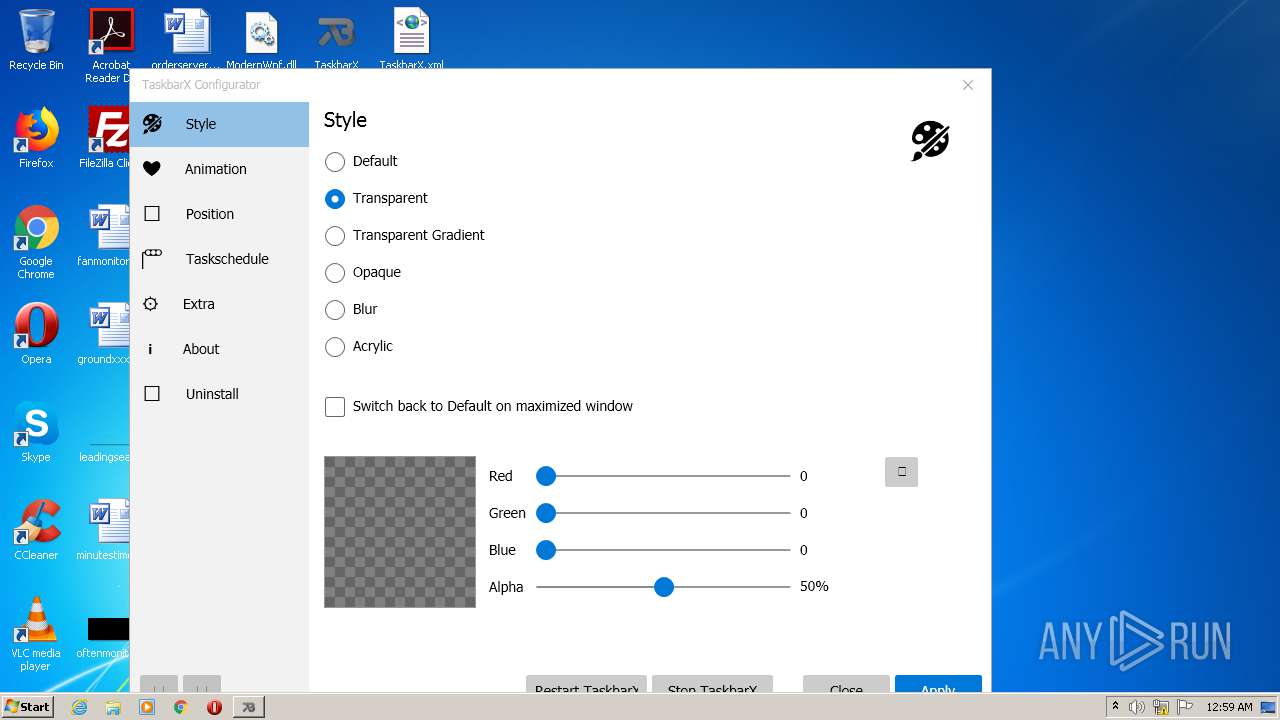Go to the Position settings page
The image size is (1280, 720).
tap(219, 214)
